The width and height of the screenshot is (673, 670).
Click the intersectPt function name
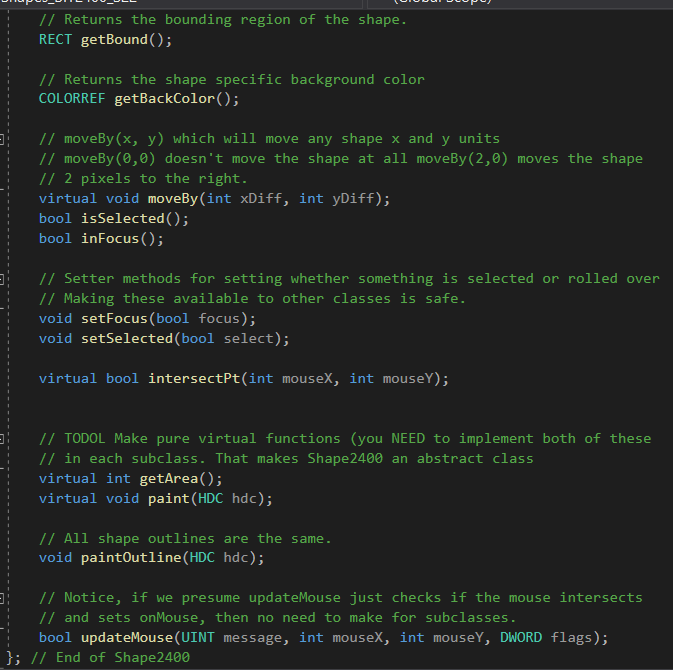coord(194,379)
